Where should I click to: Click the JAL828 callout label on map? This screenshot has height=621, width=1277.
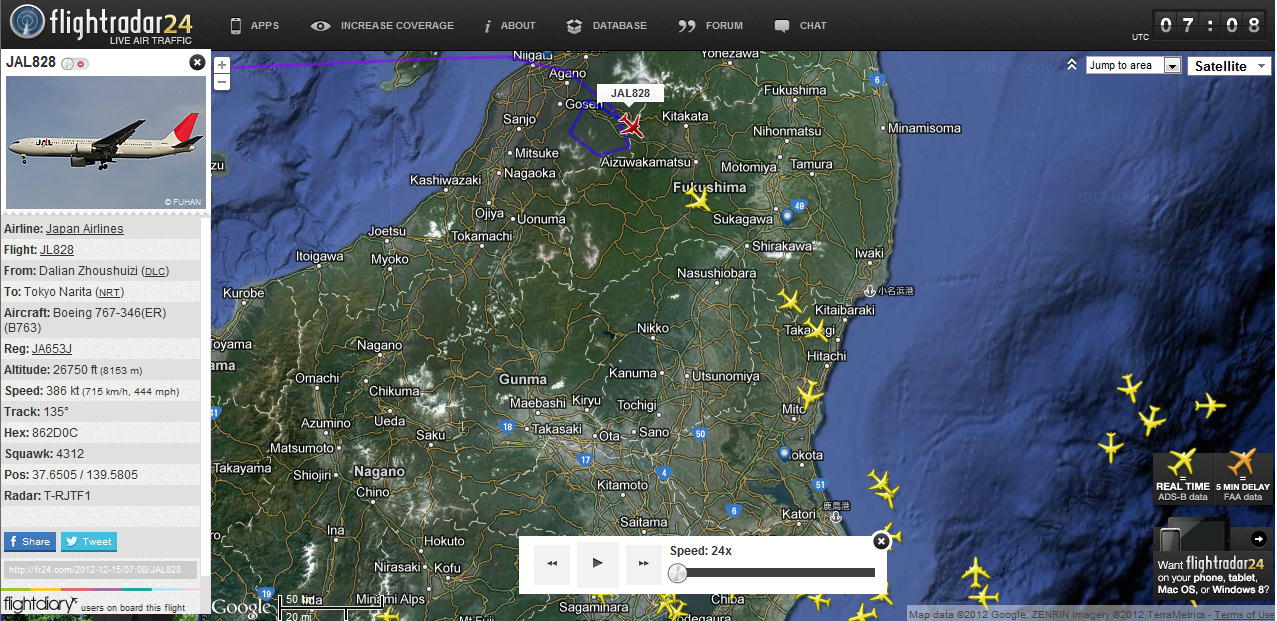coord(630,93)
